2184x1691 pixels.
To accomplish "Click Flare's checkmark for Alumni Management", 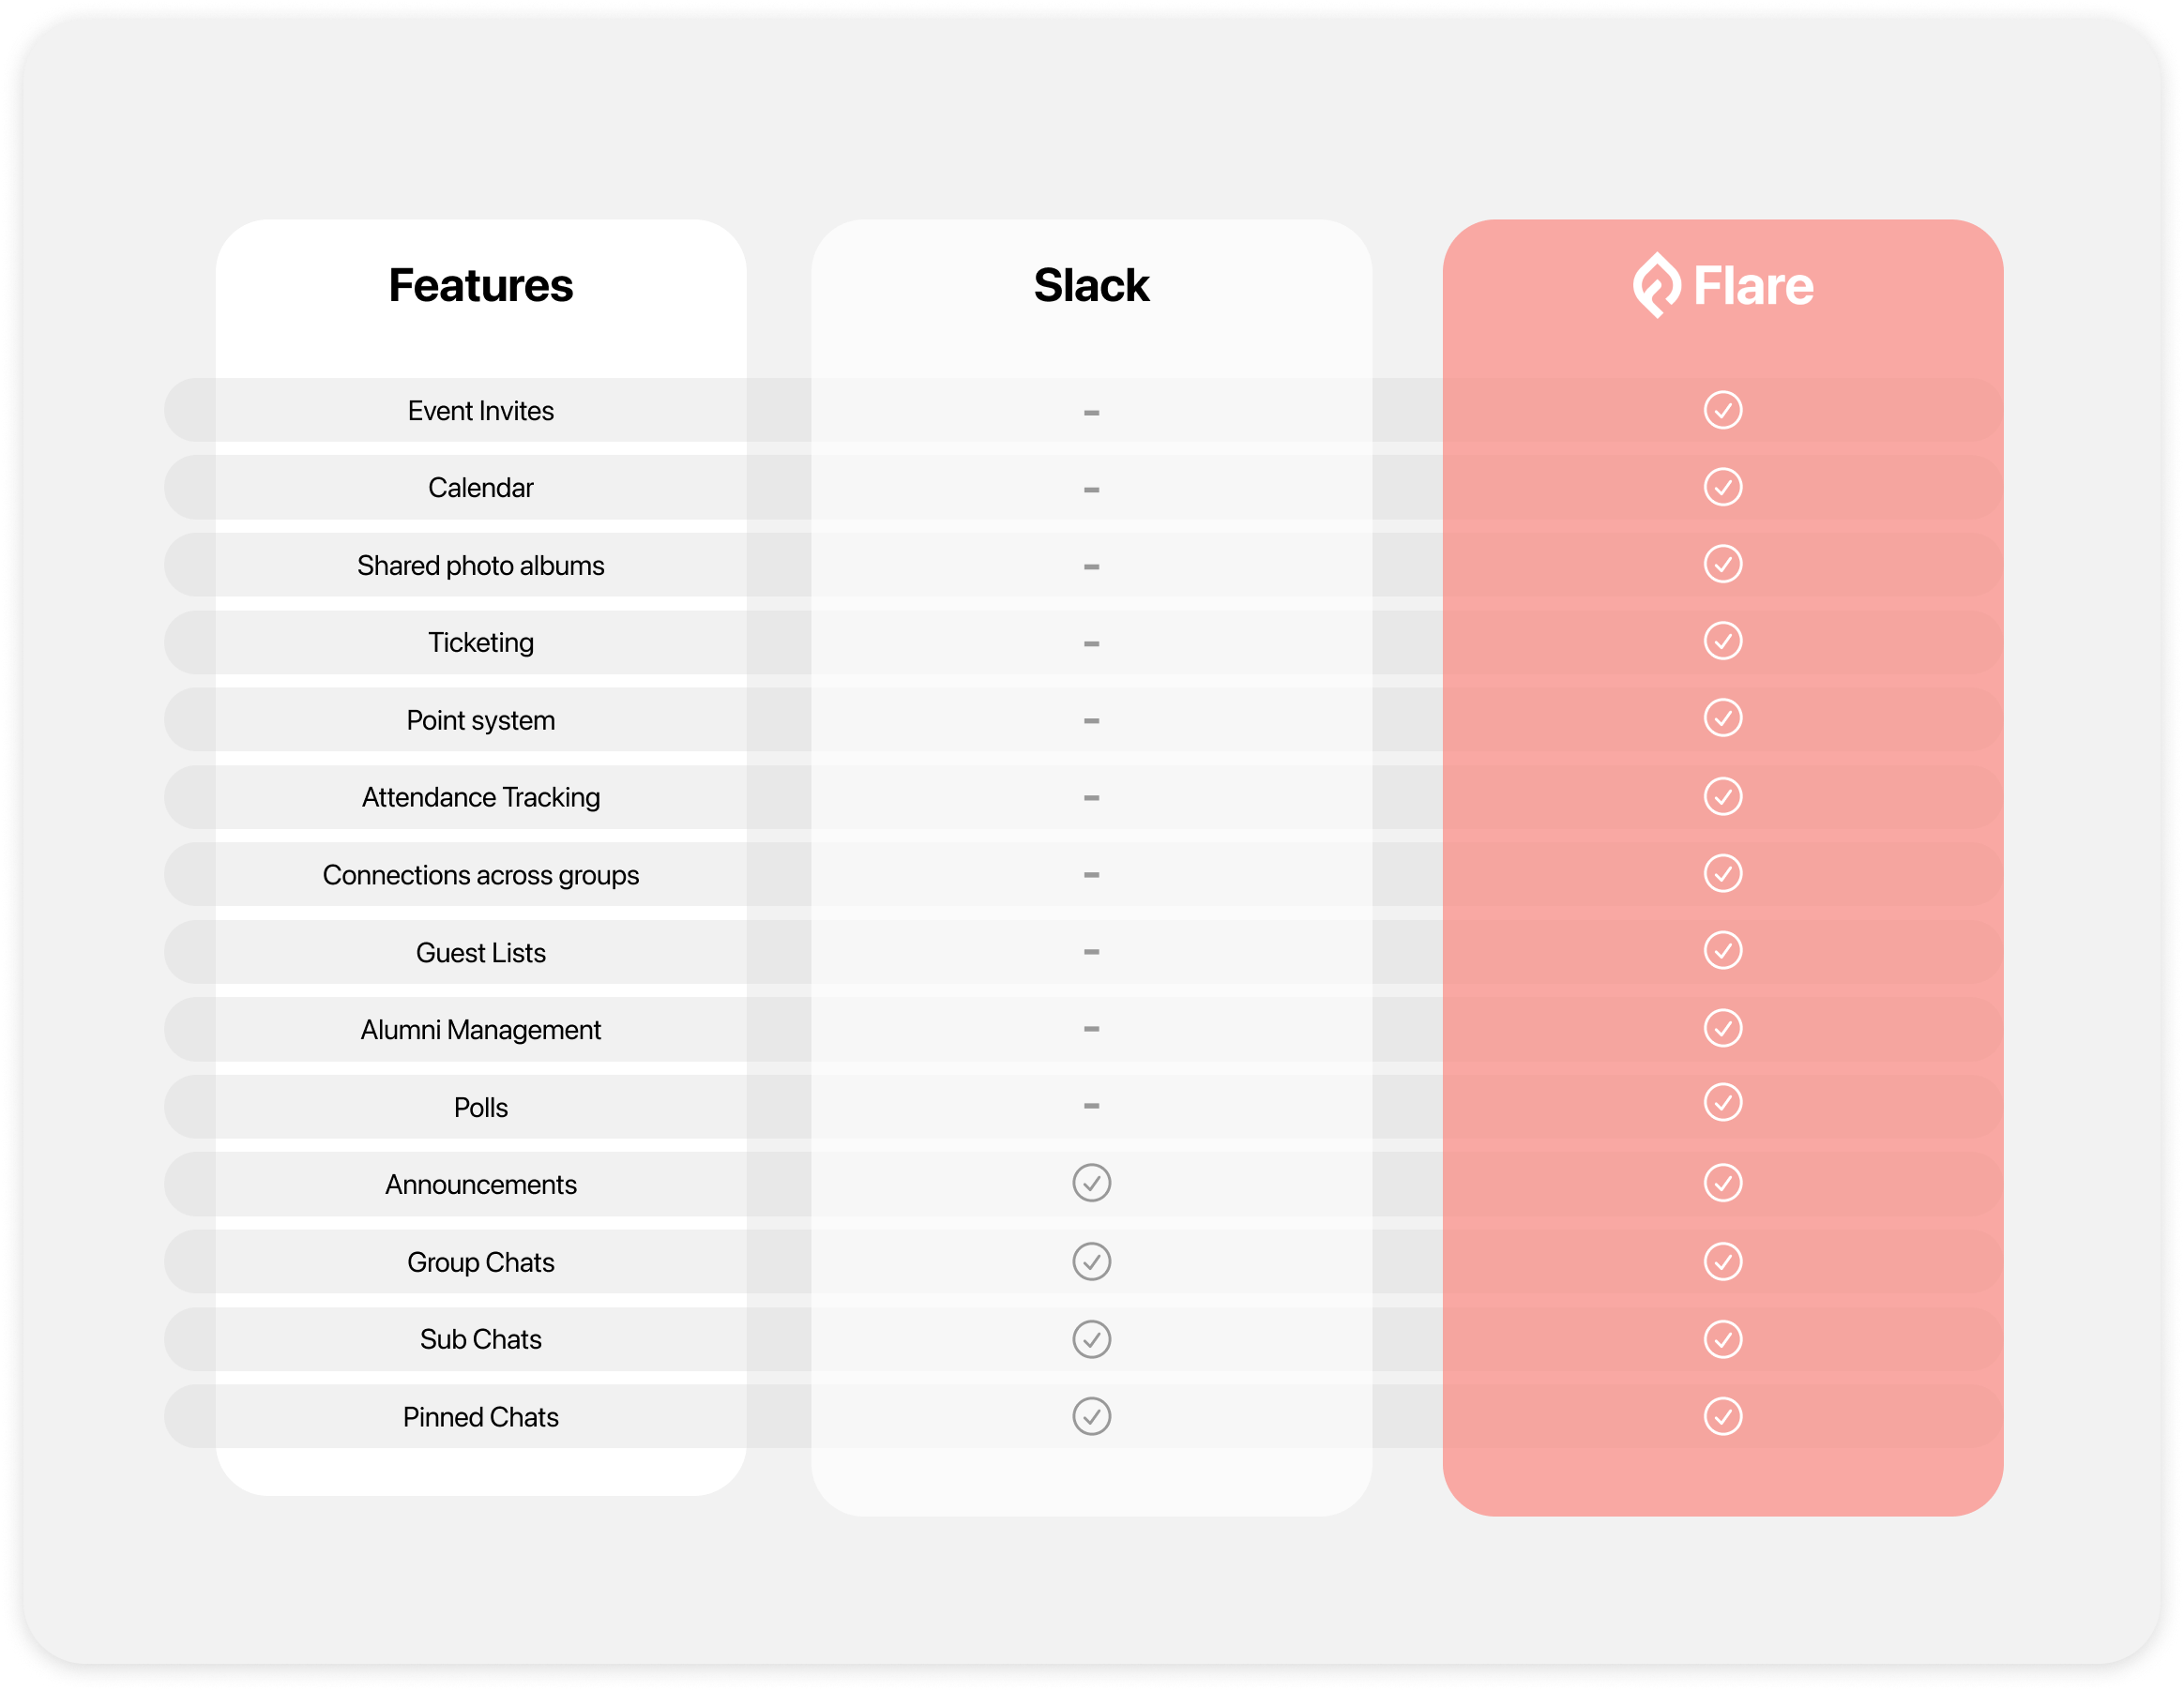I will (1722, 1028).
